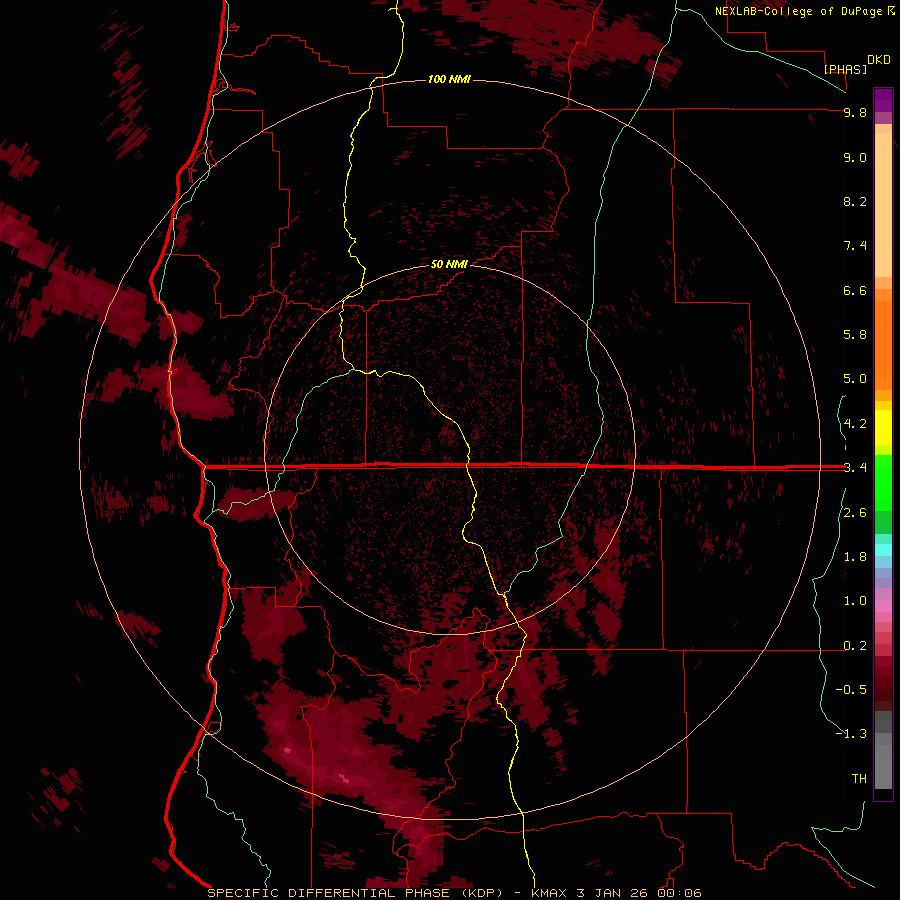This screenshot has width=900, height=900.
Task: Click the -0.5 scale value
Action: [x=851, y=690]
